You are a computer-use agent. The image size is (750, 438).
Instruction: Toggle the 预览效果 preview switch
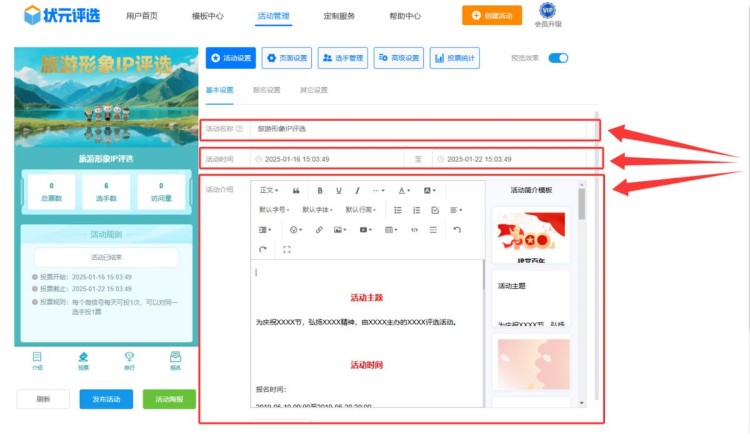(x=558, y=58)
